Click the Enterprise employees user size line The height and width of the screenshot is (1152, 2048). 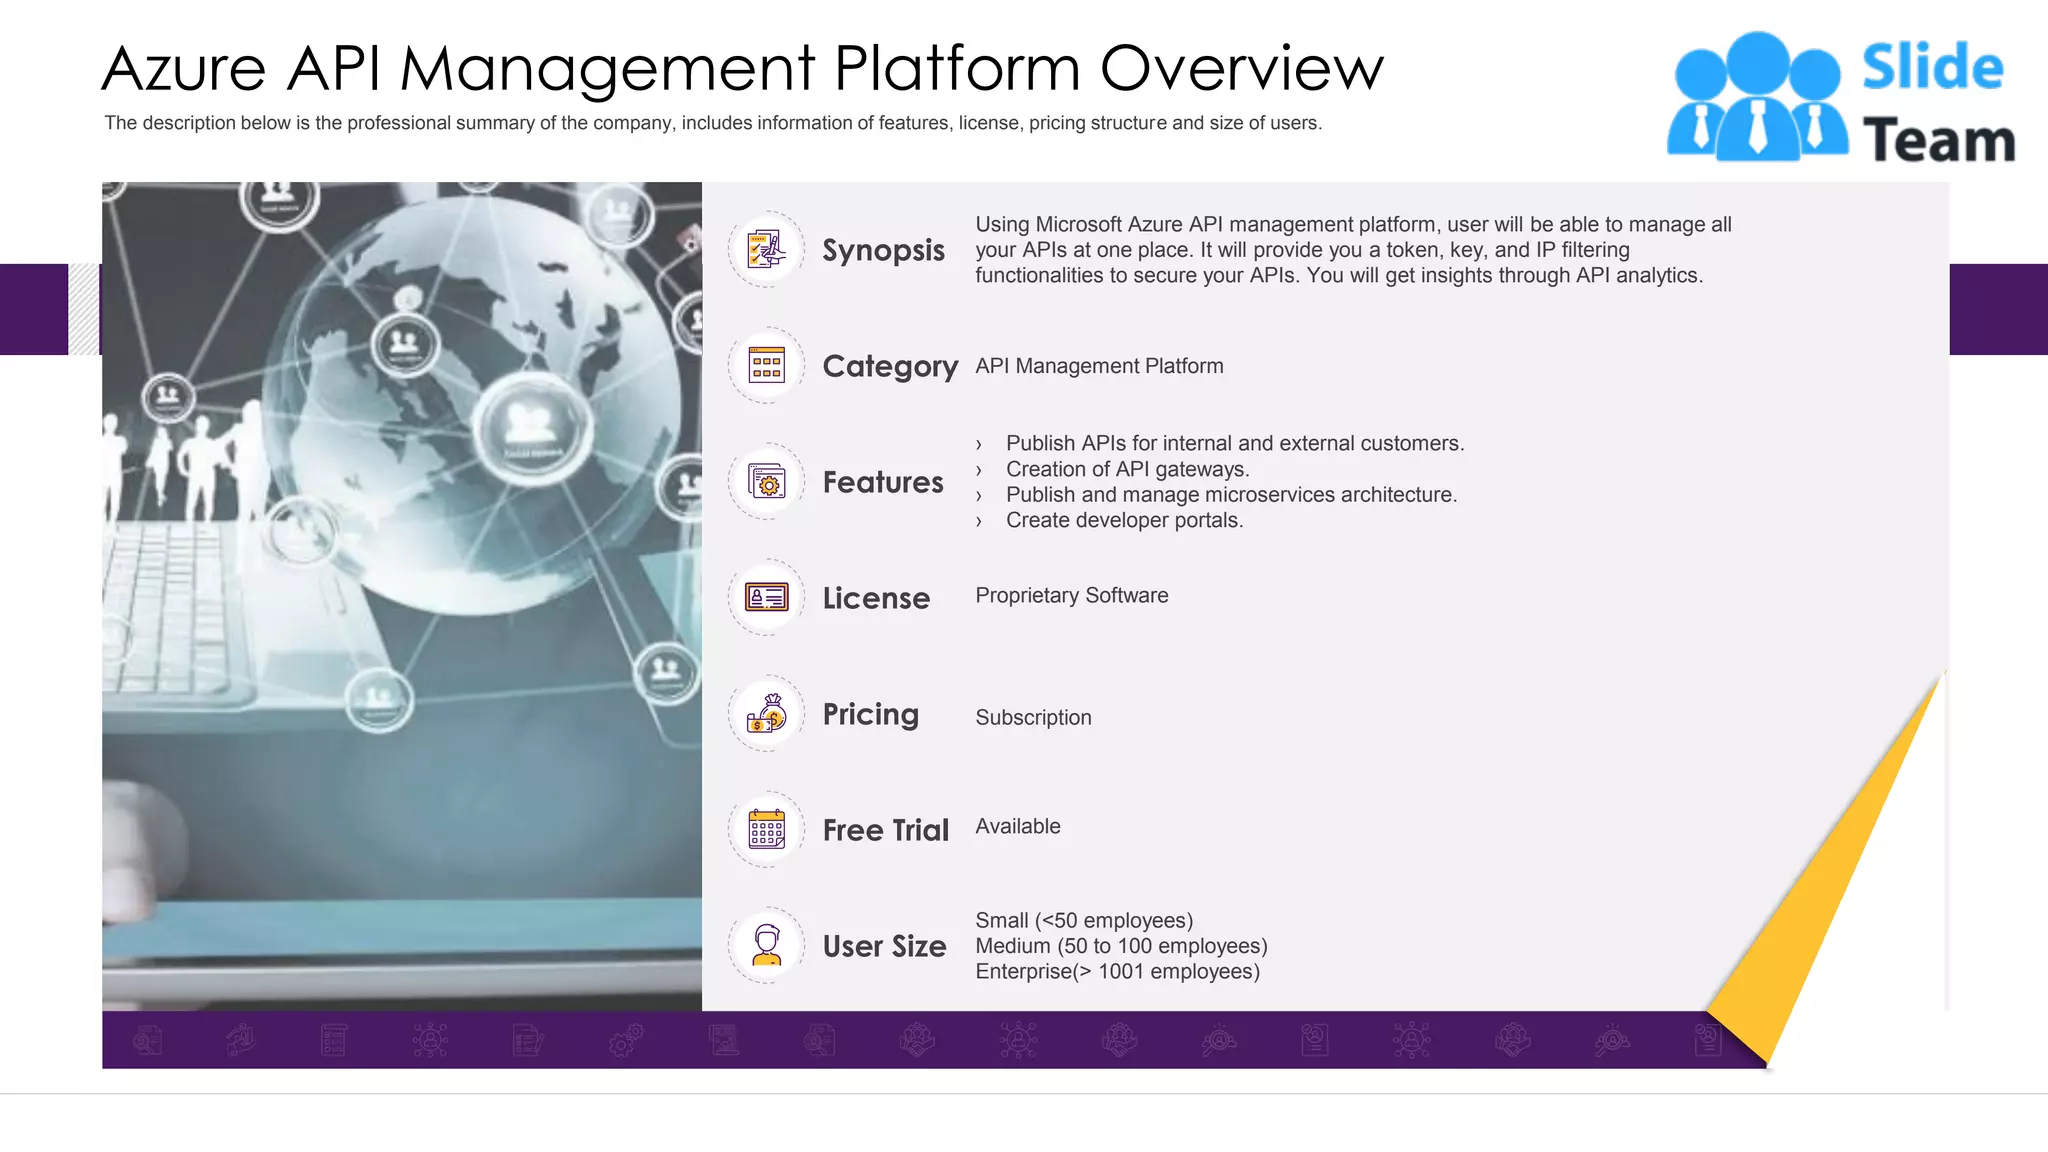pos(1117,971)
